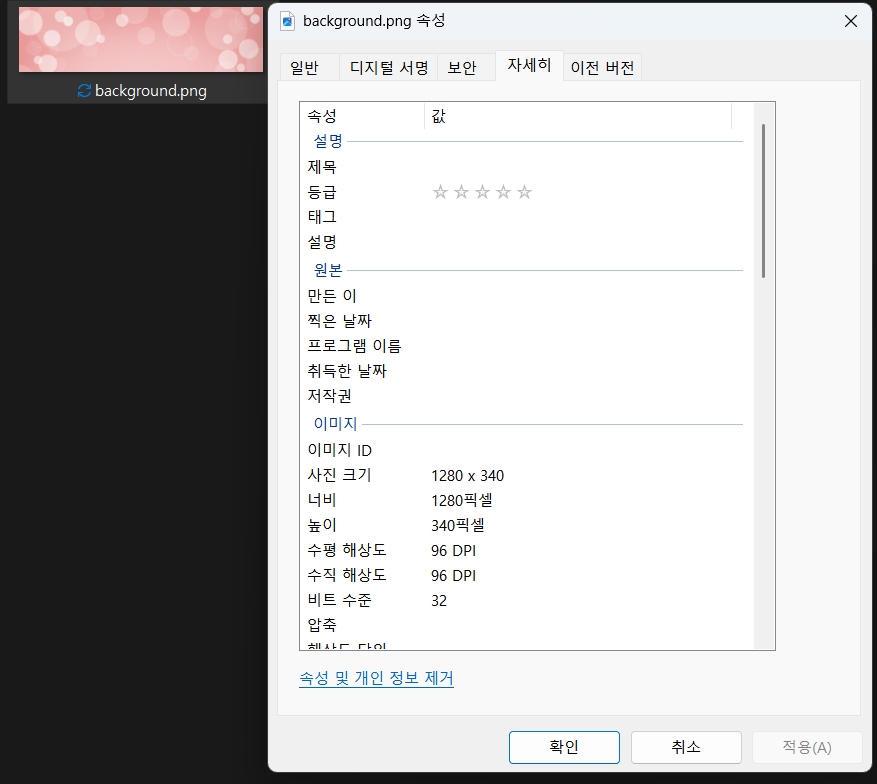Click the property list vertical scrollbar thumb
Viewport: 877px width, 784px height.
click(763, 201)
